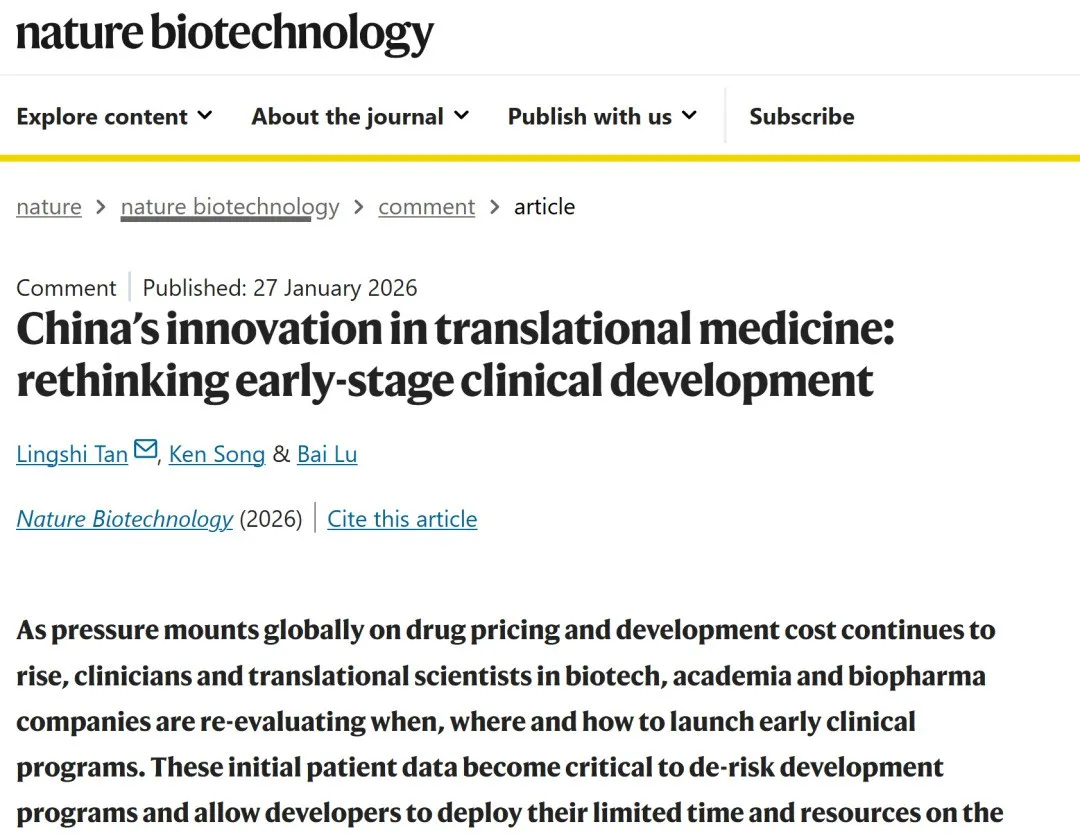The width and height of the screenshot is (1080, 839).
Task: Click the "Comment" article type label
Action: pos(66,288)
